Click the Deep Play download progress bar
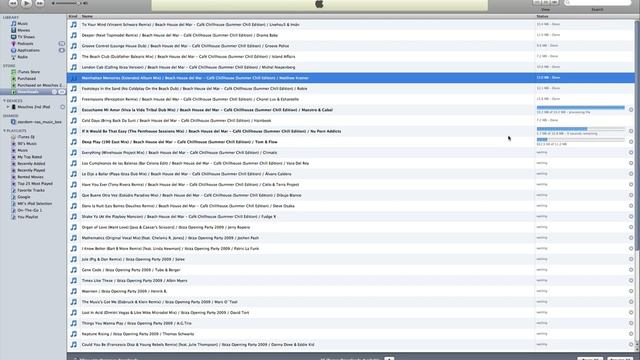The width and height of the screenshot is (640, 360). coord(580,140)
